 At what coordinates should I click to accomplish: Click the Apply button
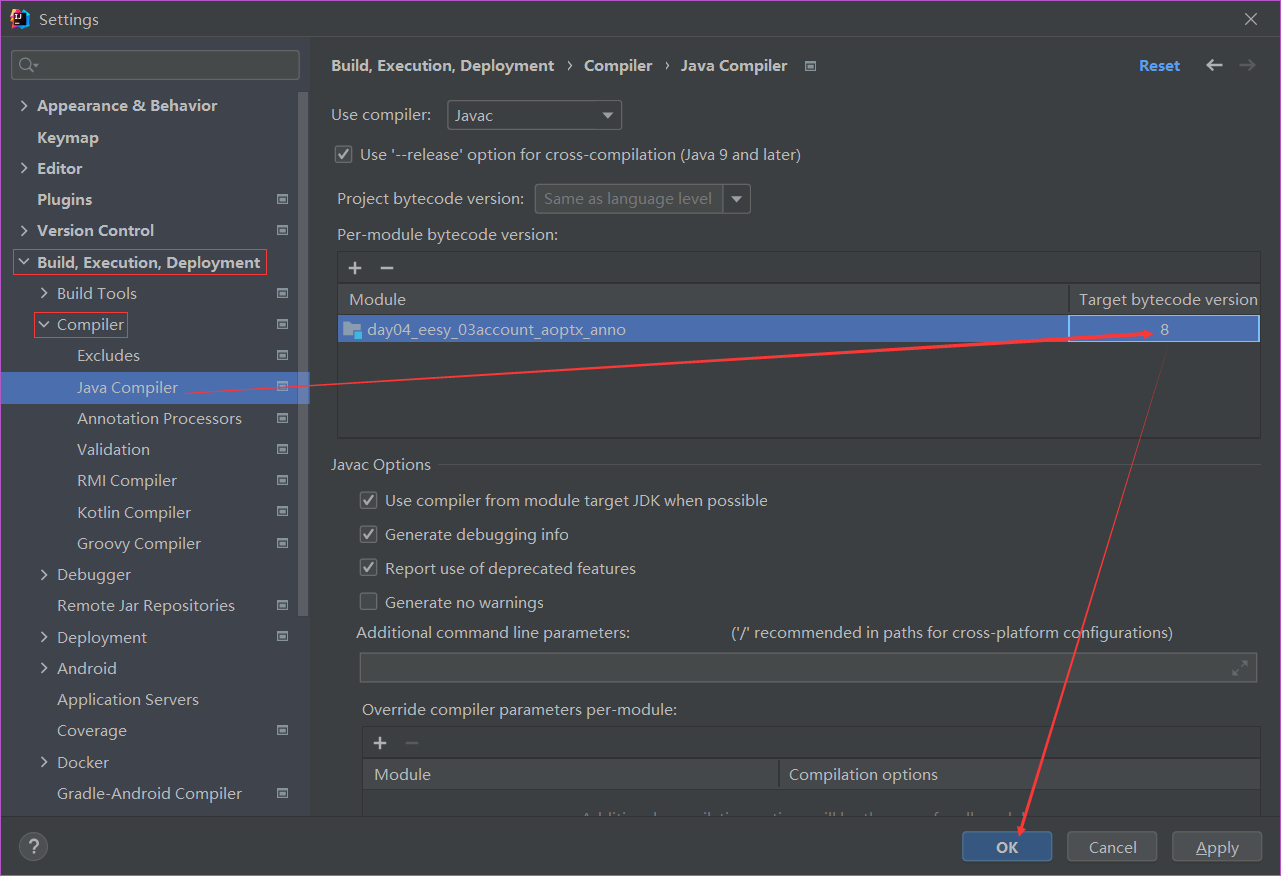click(x=1216, y=846)
